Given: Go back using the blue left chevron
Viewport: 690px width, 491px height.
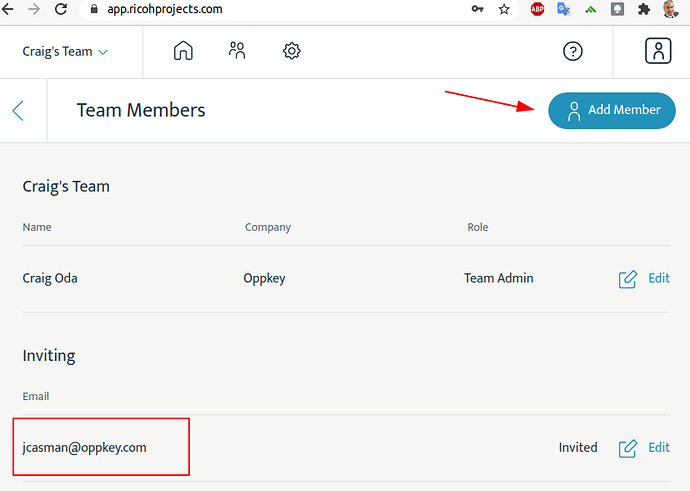Looking at the screenshot, I should pyautogui.click(x=18, y=110).
